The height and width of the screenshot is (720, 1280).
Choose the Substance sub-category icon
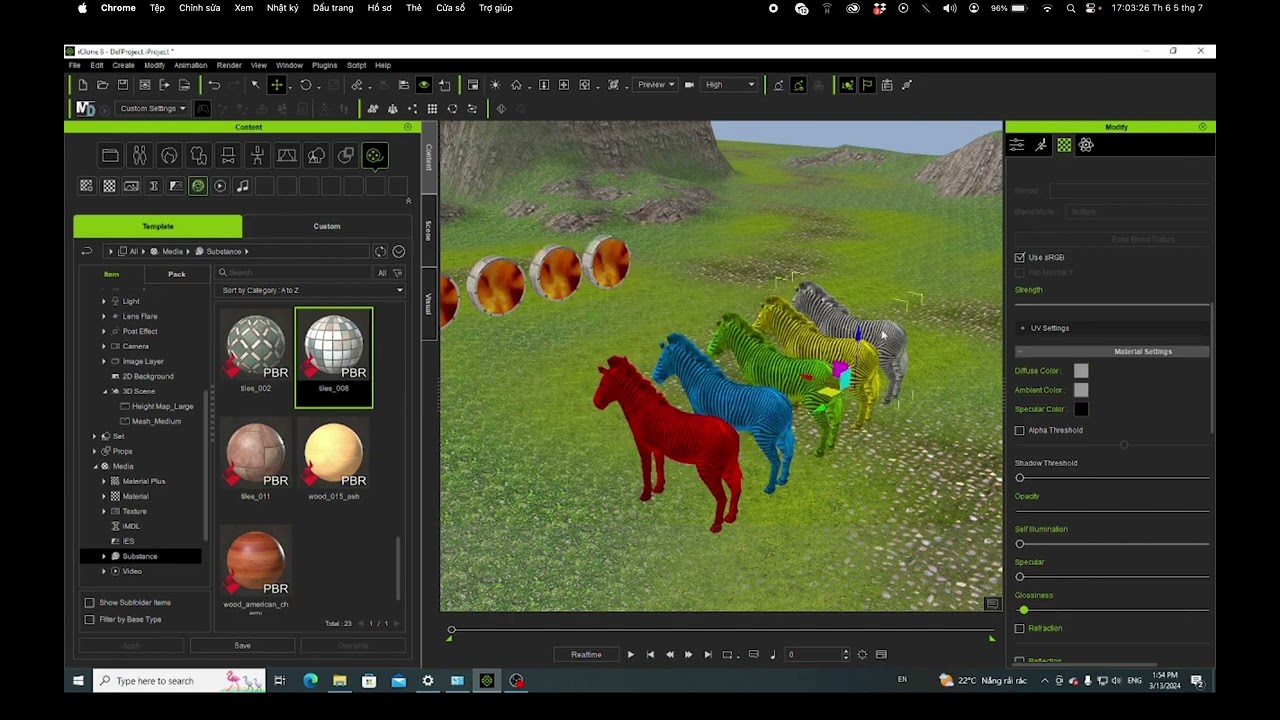click(x=198, y=186)
